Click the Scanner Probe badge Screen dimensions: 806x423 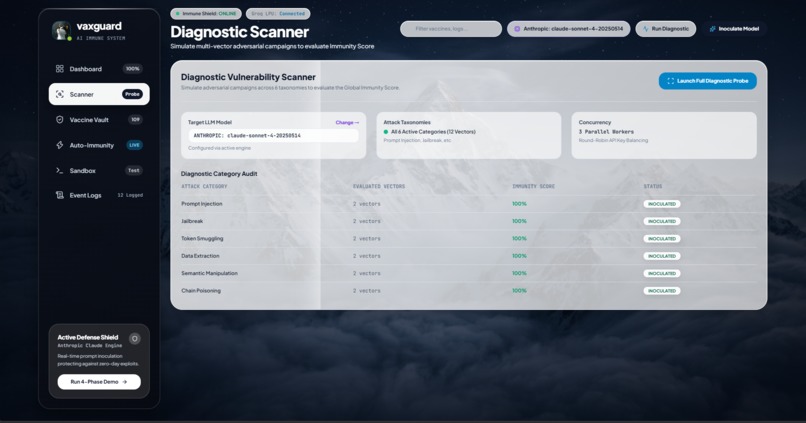(x=132, y=94)
